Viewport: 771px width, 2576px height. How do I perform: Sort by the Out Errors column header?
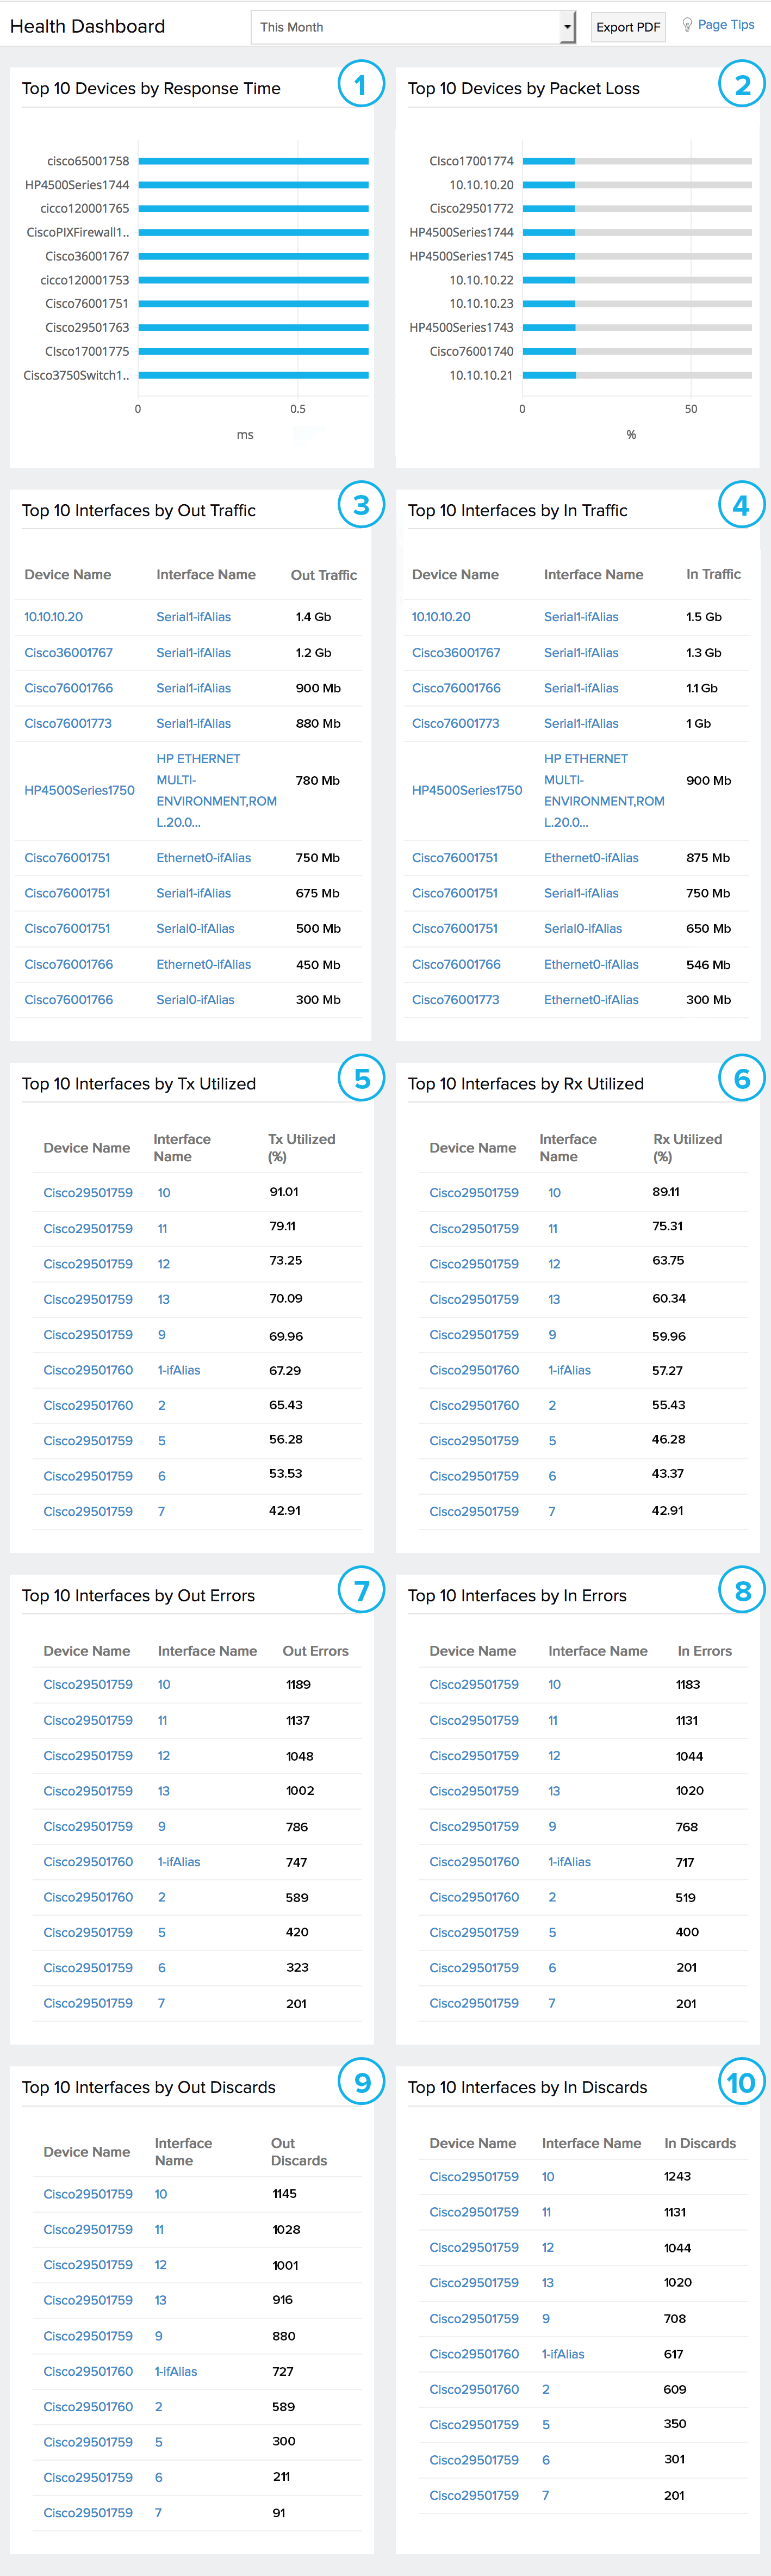[x=315, y=1651]
